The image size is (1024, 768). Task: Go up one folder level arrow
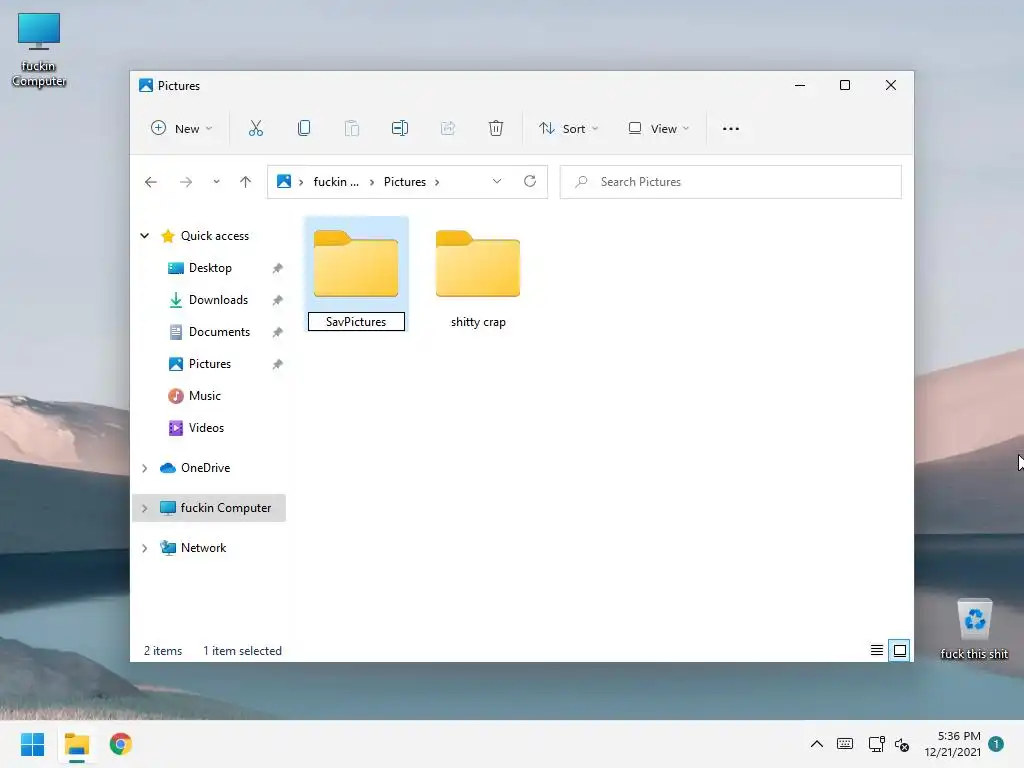[246, 182]
